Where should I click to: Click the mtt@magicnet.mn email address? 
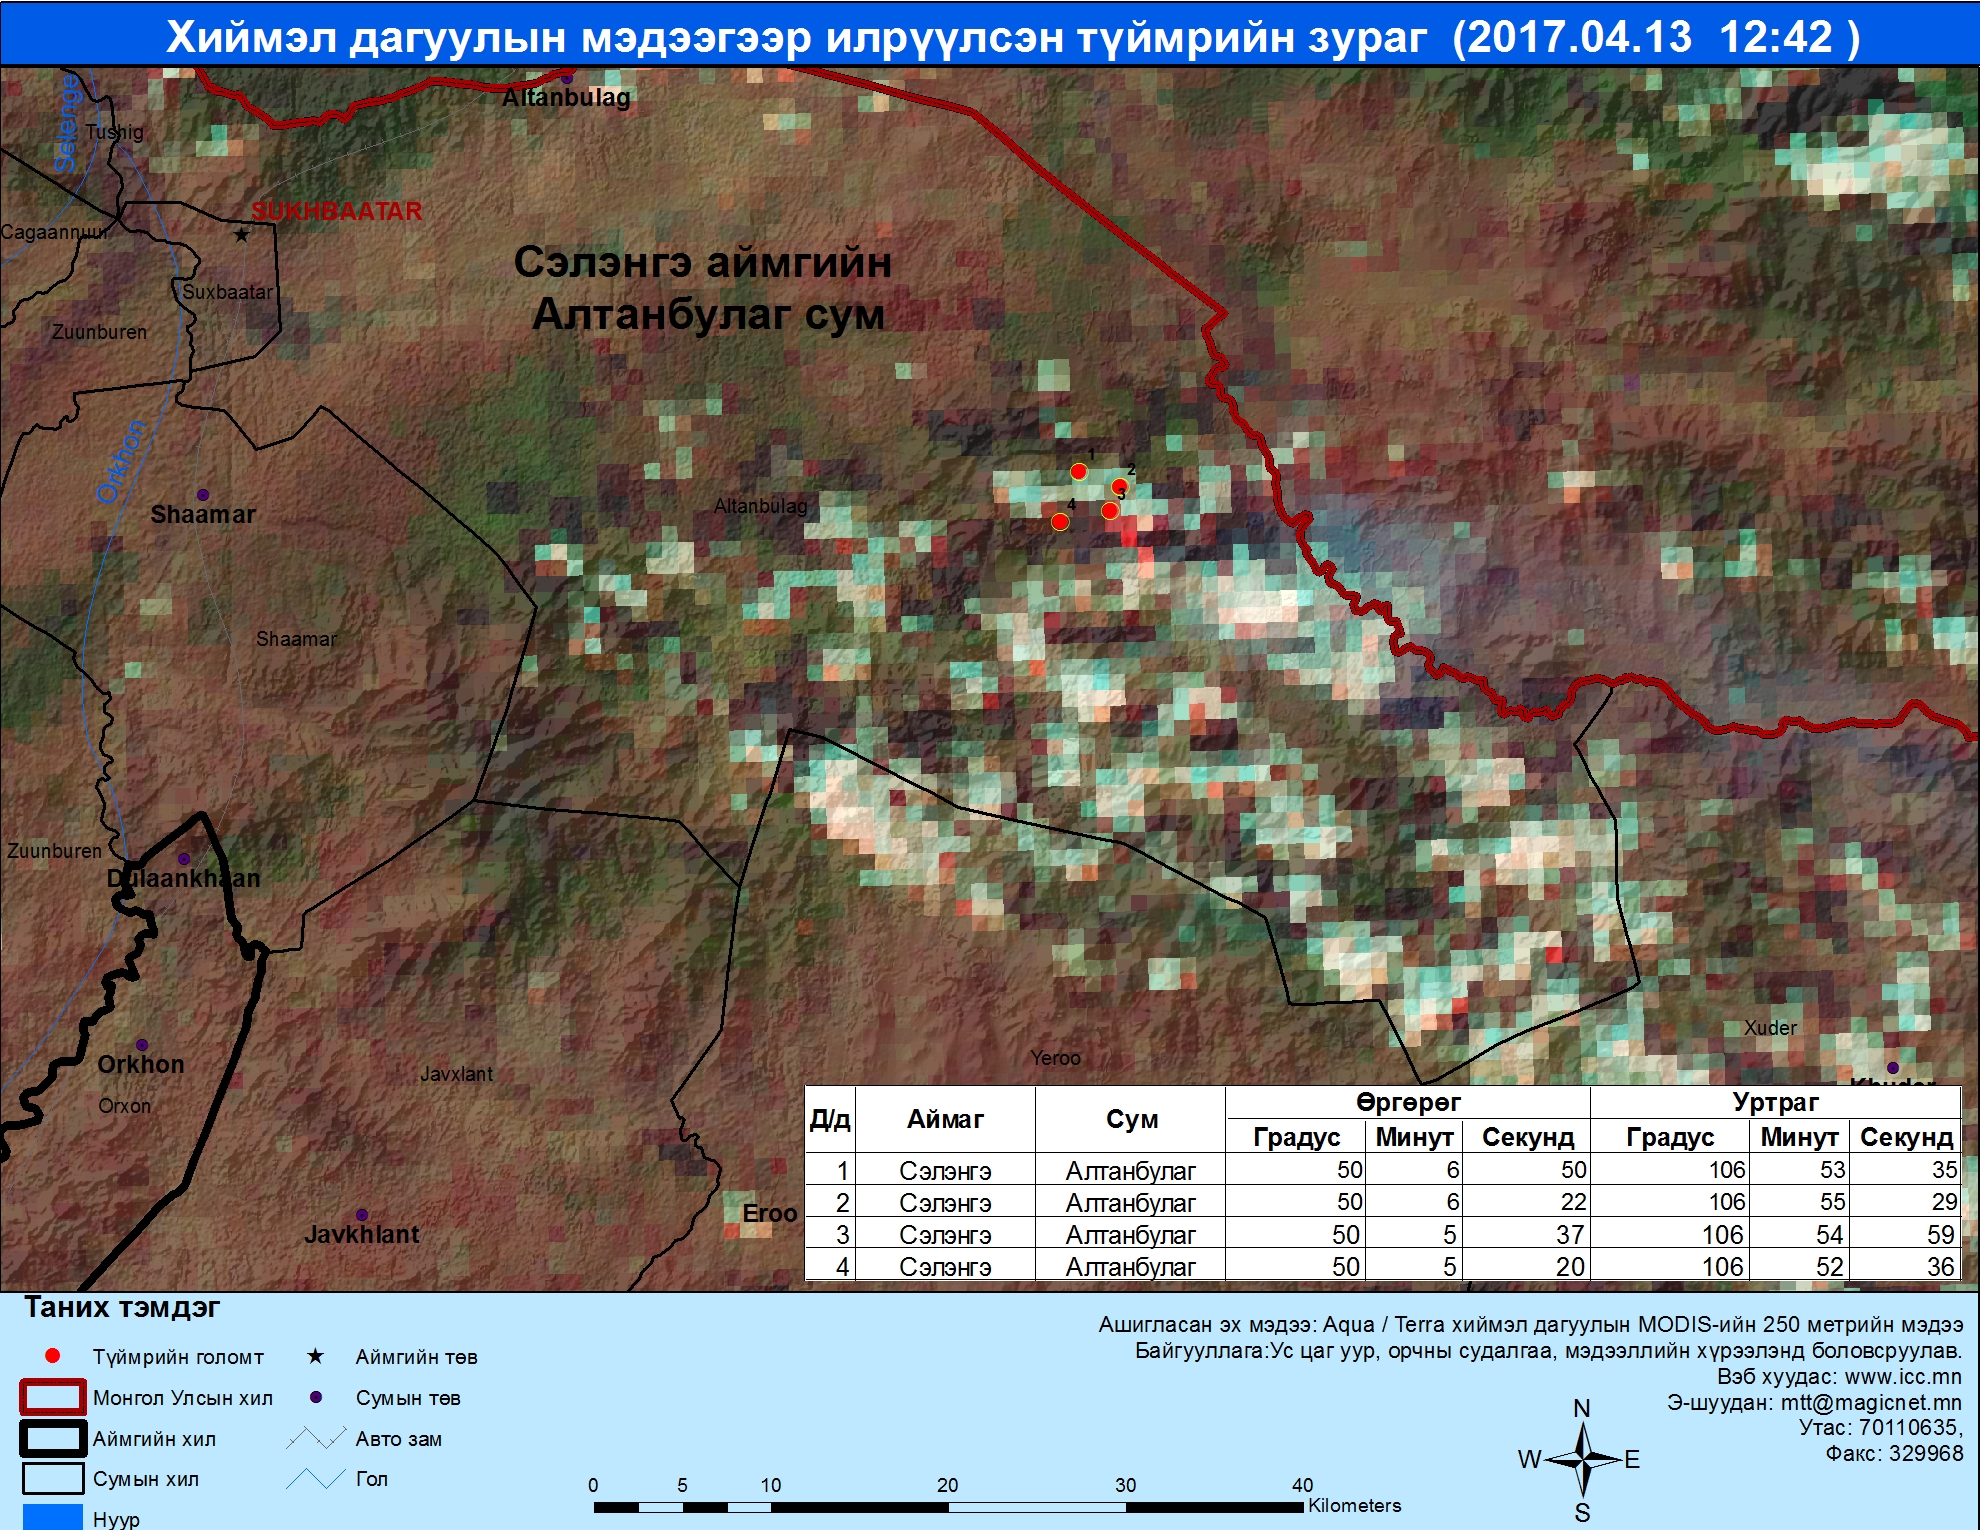tap(1871, 1403)
